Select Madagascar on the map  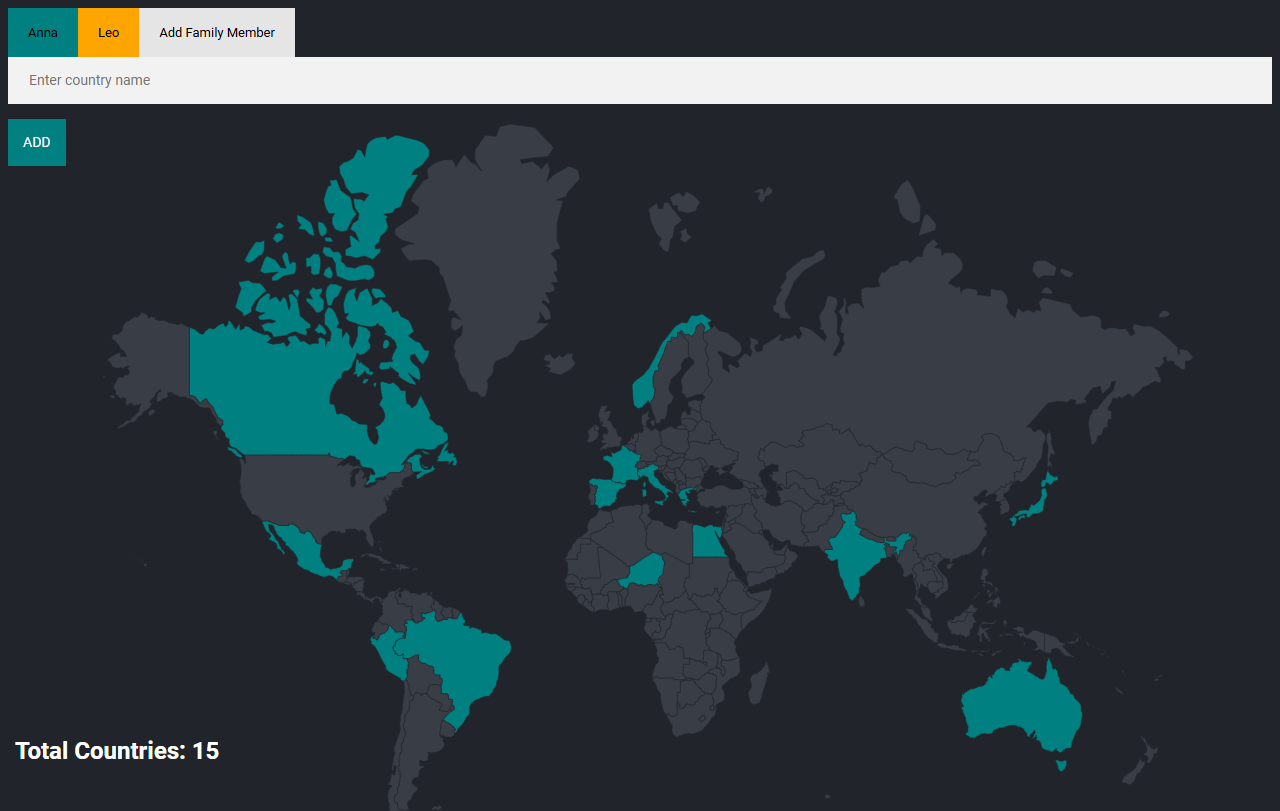(760, 685)
